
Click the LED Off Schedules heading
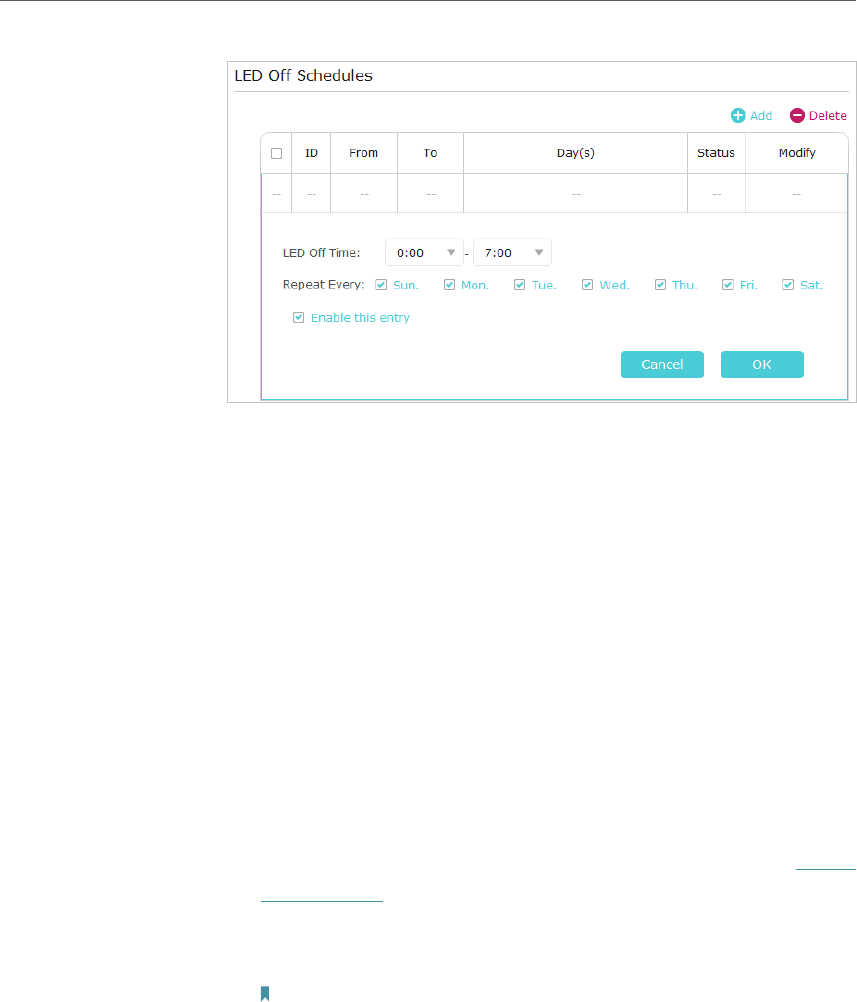(304, 75)
